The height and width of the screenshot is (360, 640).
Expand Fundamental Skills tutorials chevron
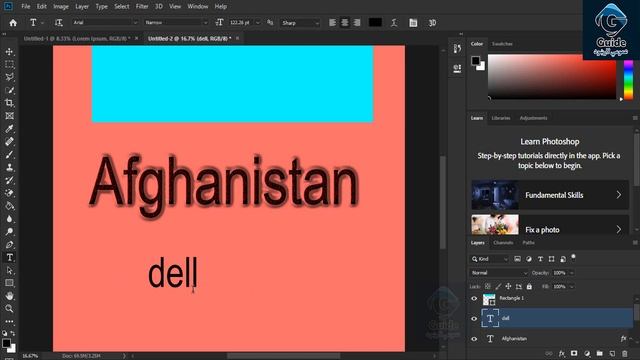pos(619,195)
